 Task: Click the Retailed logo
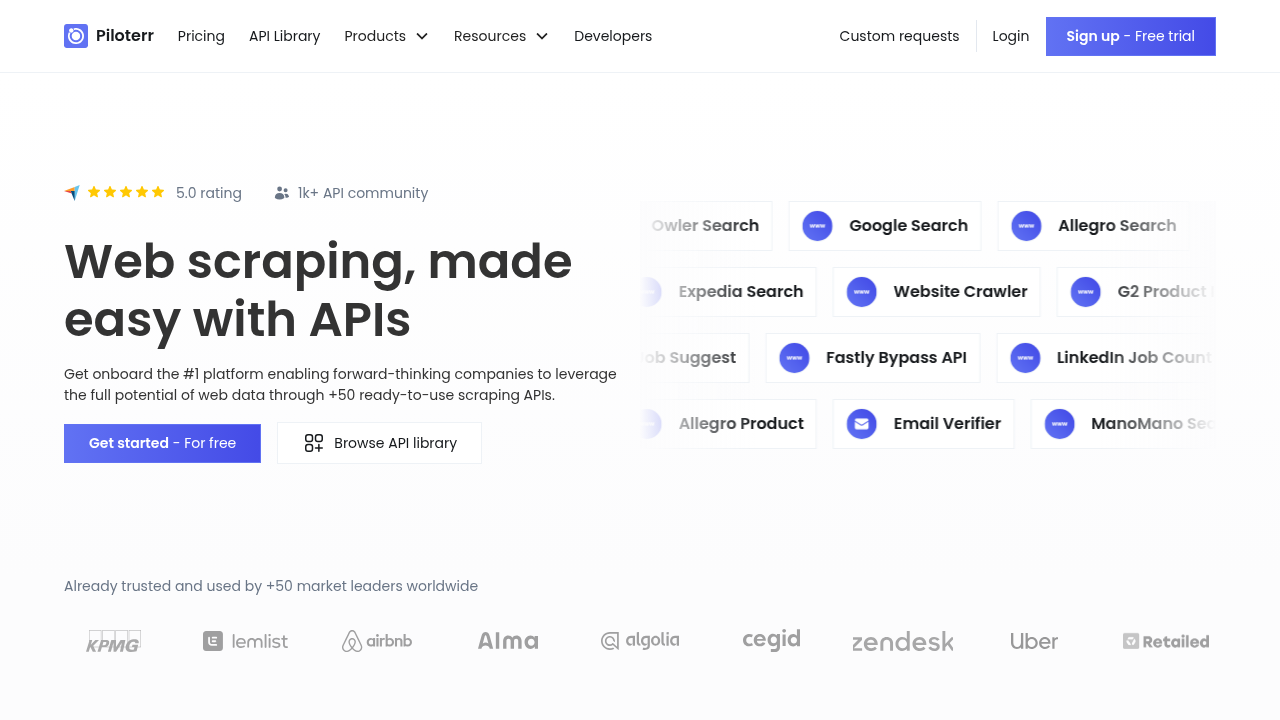point(1166,641)
